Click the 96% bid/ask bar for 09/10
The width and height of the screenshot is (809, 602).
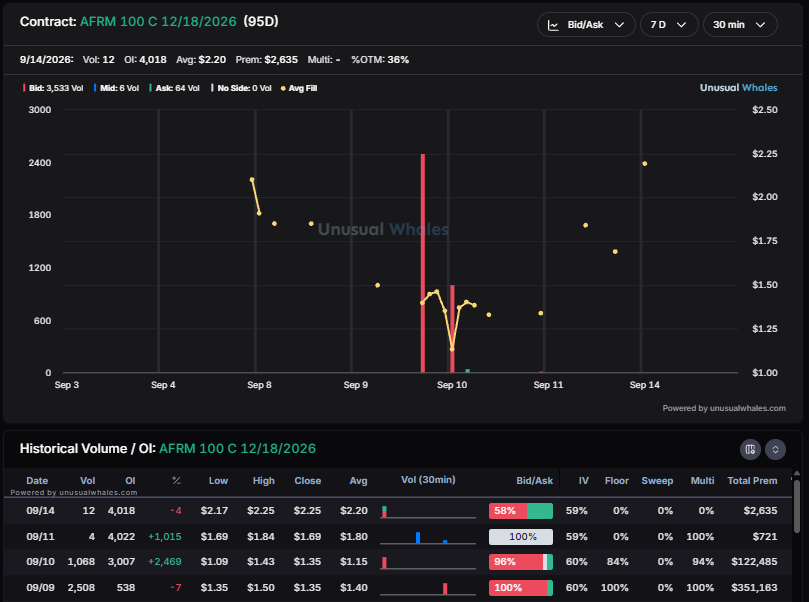pos(521,562)
